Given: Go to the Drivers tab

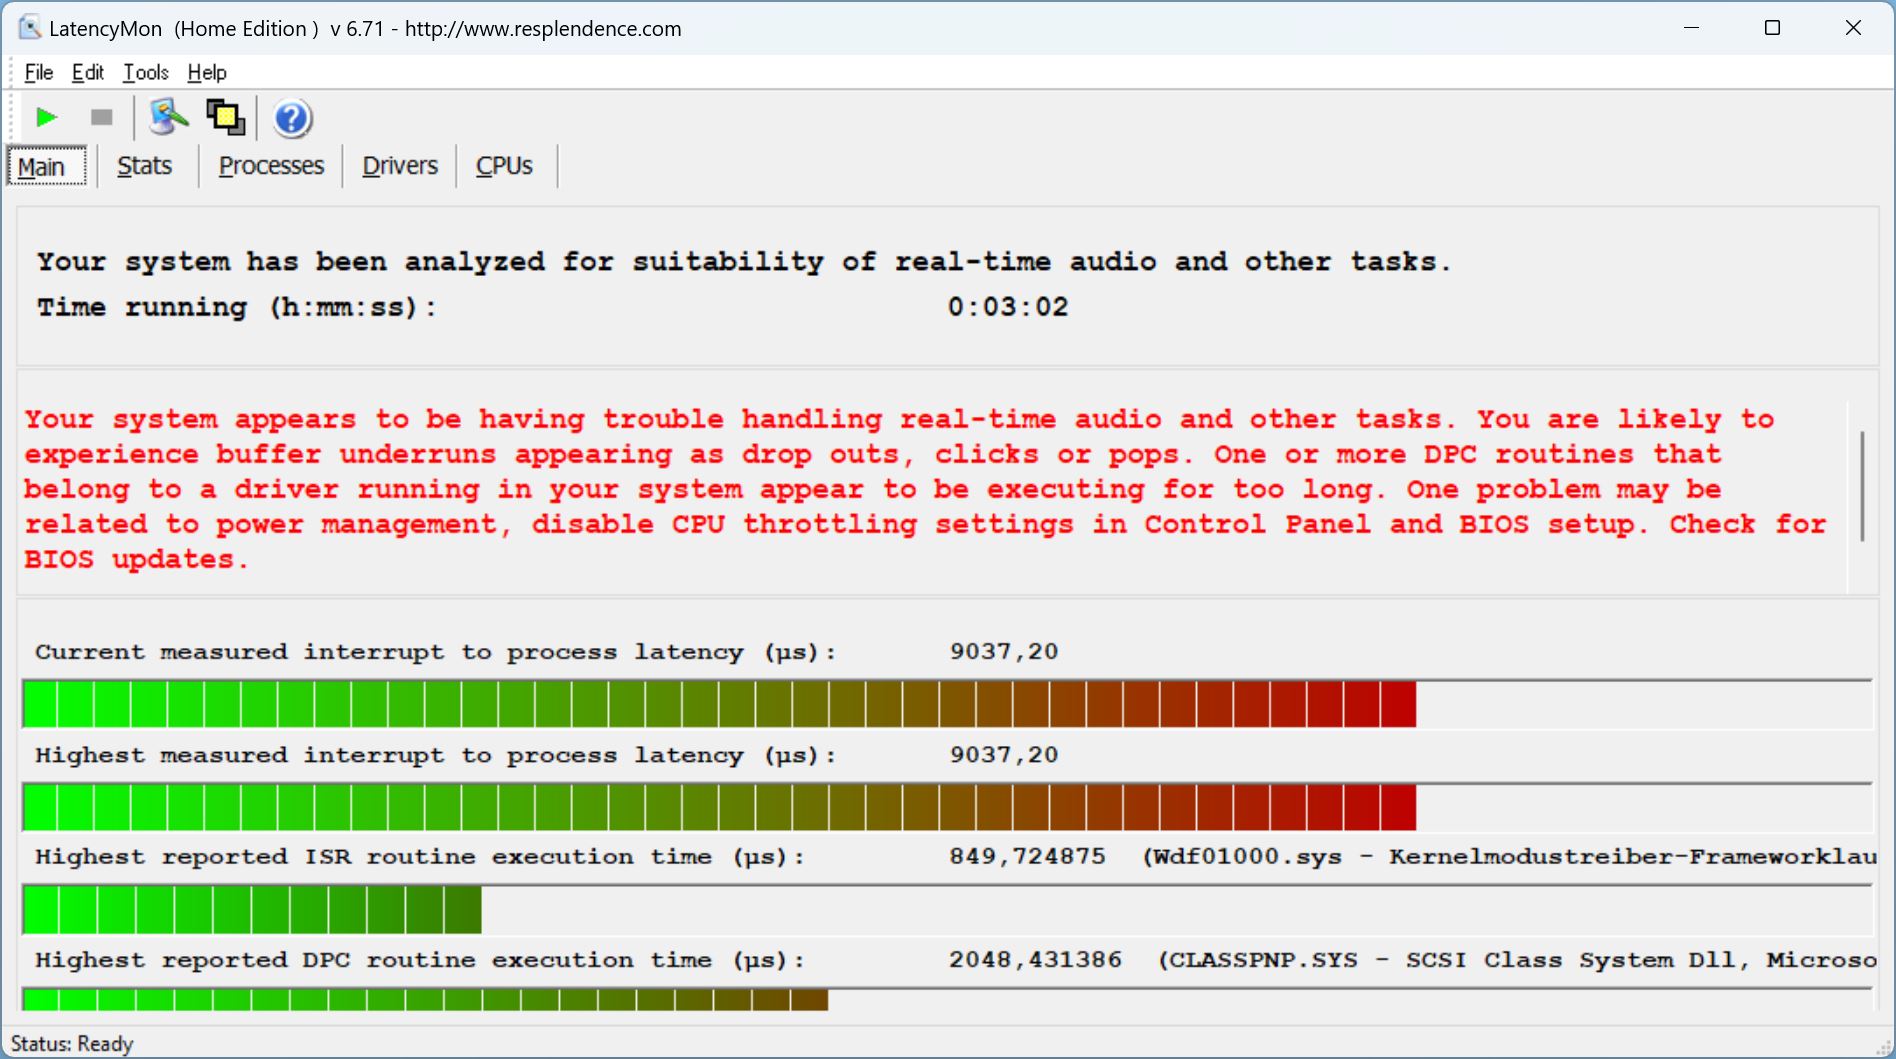Looking at the screenshot, I should [x=400, y=166].
